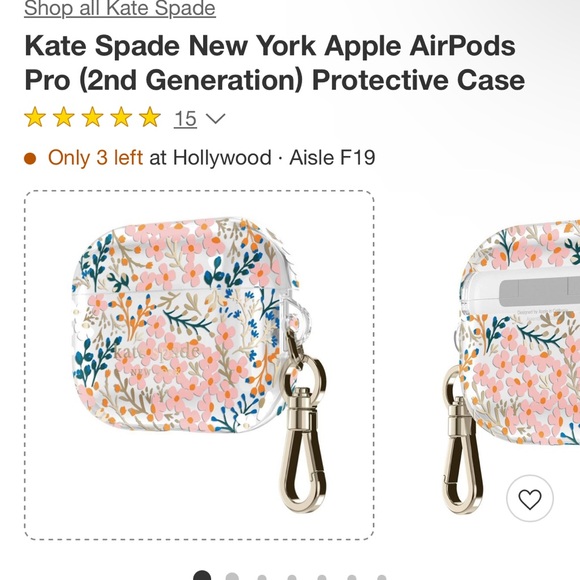Select the Hollywood store location text
This screenshot has height=580, width=580.
click(222, 158)
